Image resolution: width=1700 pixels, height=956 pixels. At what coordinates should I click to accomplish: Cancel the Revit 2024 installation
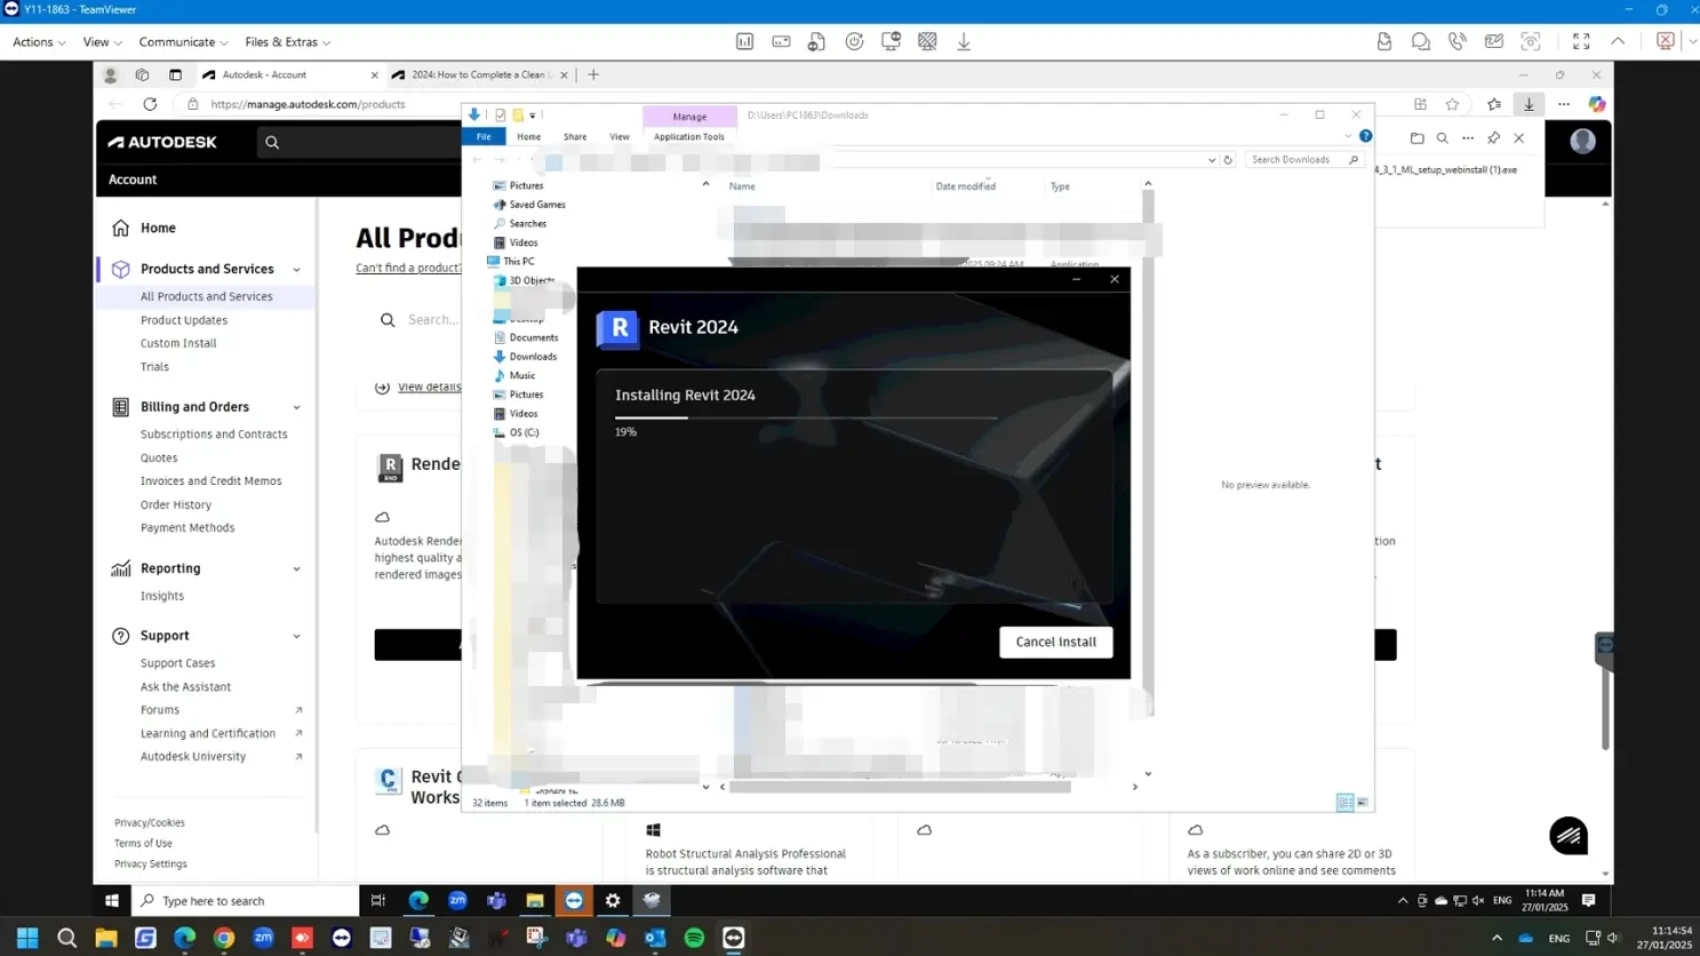pos(1054,641)
